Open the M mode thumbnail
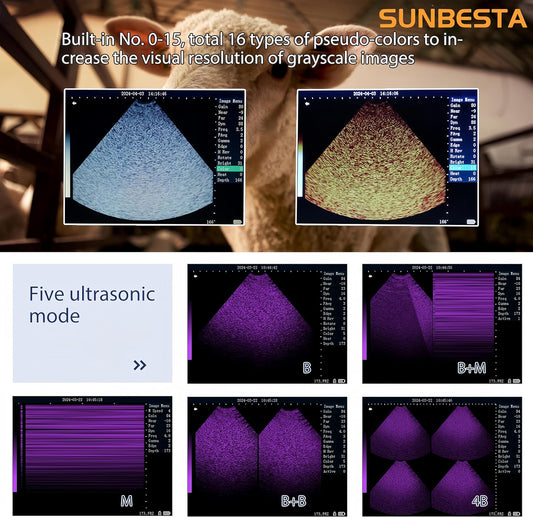533x518 pixels. click(92, 456)
